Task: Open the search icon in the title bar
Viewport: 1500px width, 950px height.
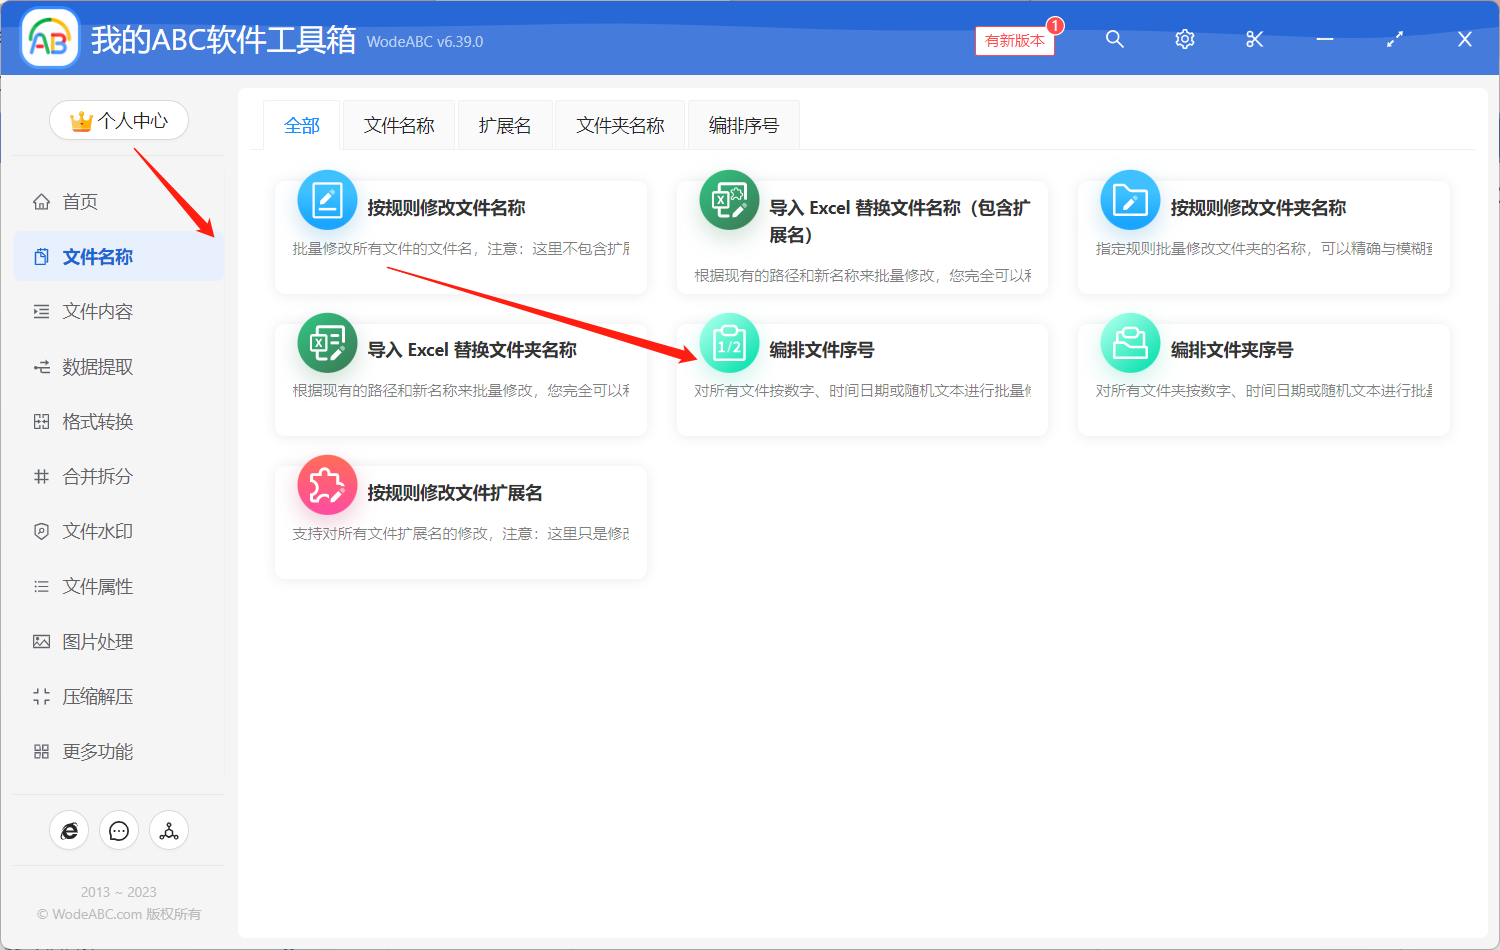Action: click(1114, 39)
